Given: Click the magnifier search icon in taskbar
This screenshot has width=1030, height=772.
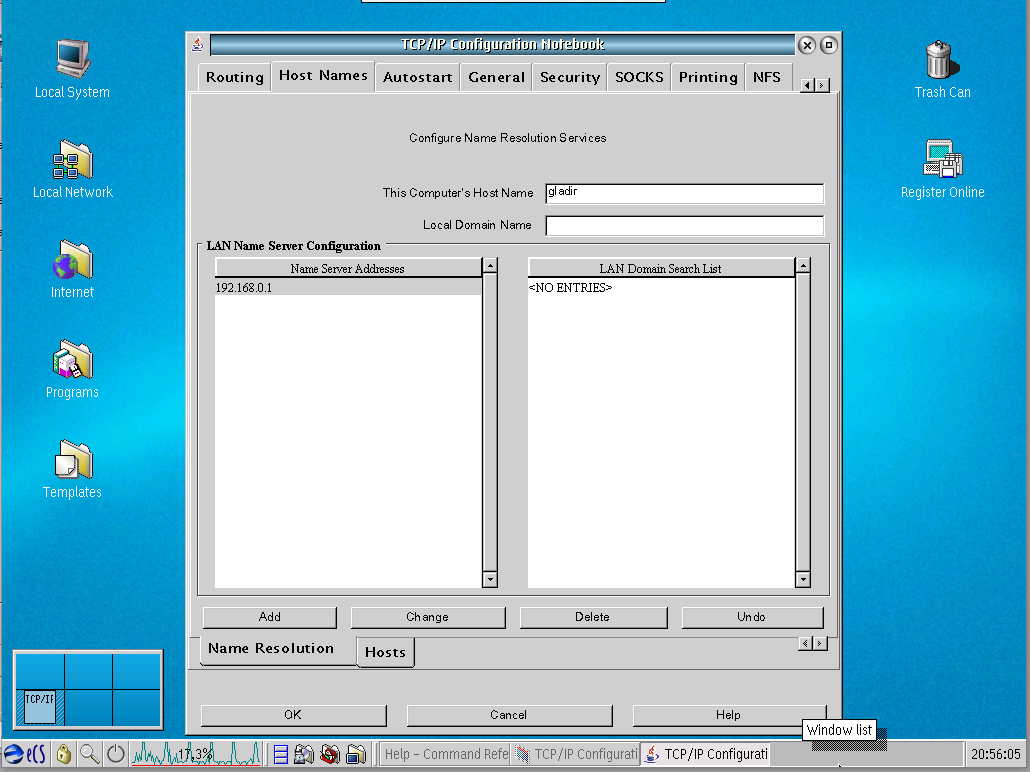Looking at the screenshot, I should coord(89,754).
